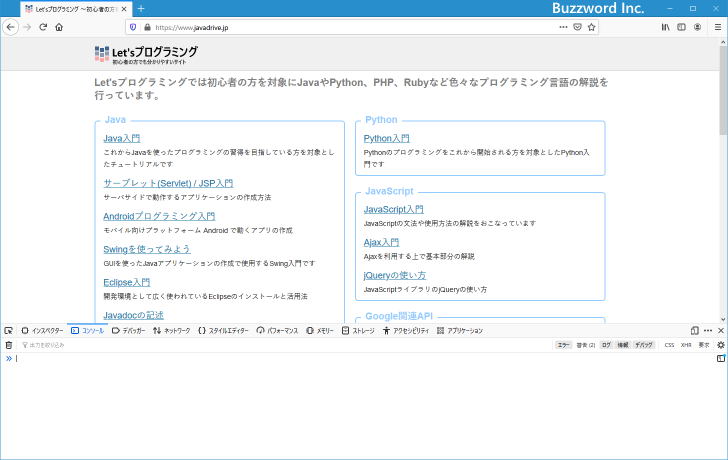The image size is (728, 460).
Task: Go back using the browser back arrow
Action: [x=11, y=27]
